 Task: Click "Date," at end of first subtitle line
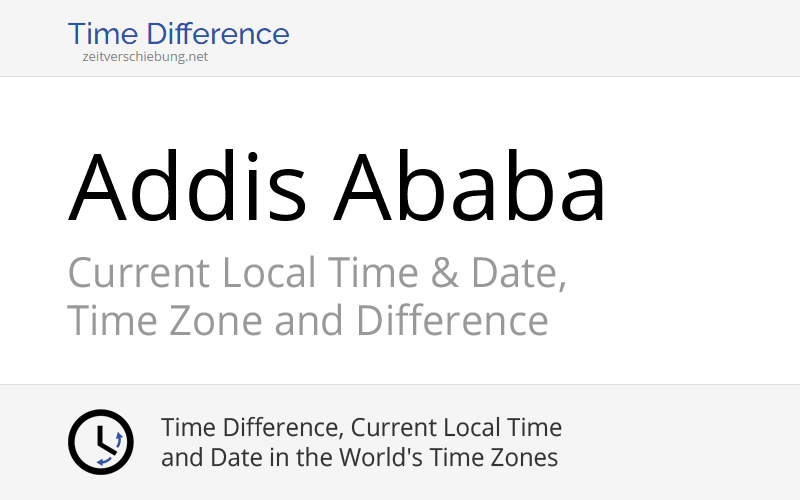point(518,274)
